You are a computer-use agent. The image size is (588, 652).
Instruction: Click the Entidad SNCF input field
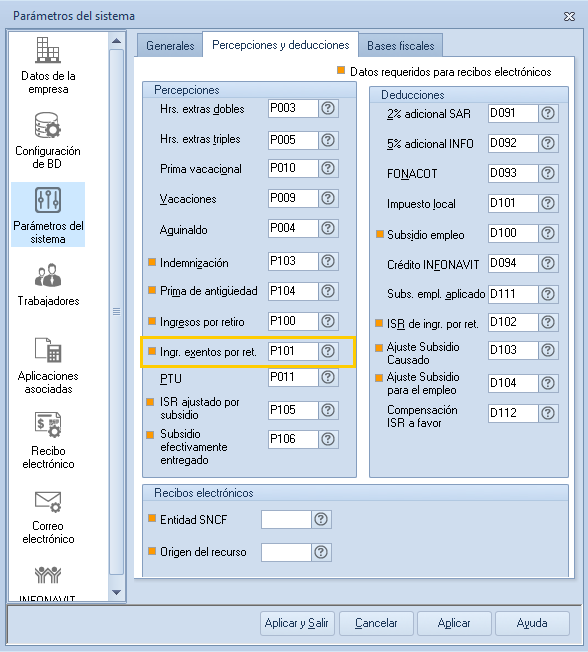286,519
